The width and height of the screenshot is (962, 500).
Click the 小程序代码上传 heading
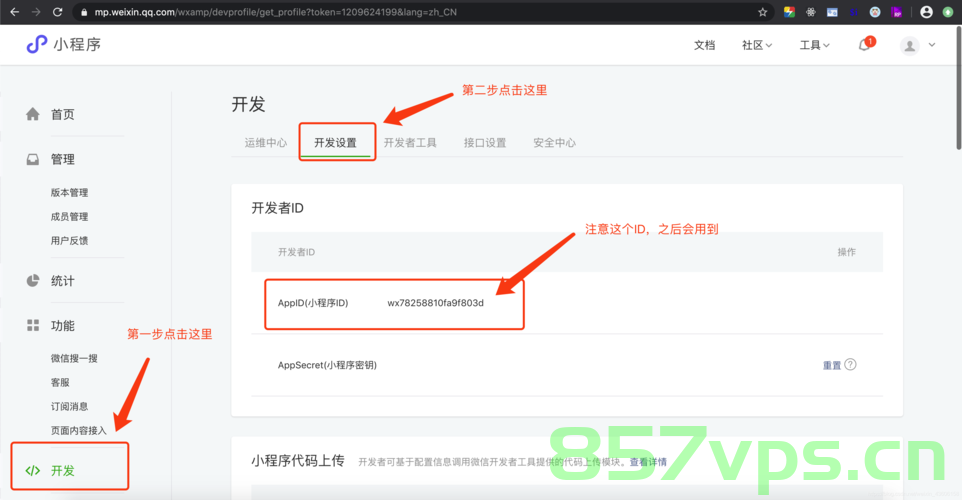point(298,461)
